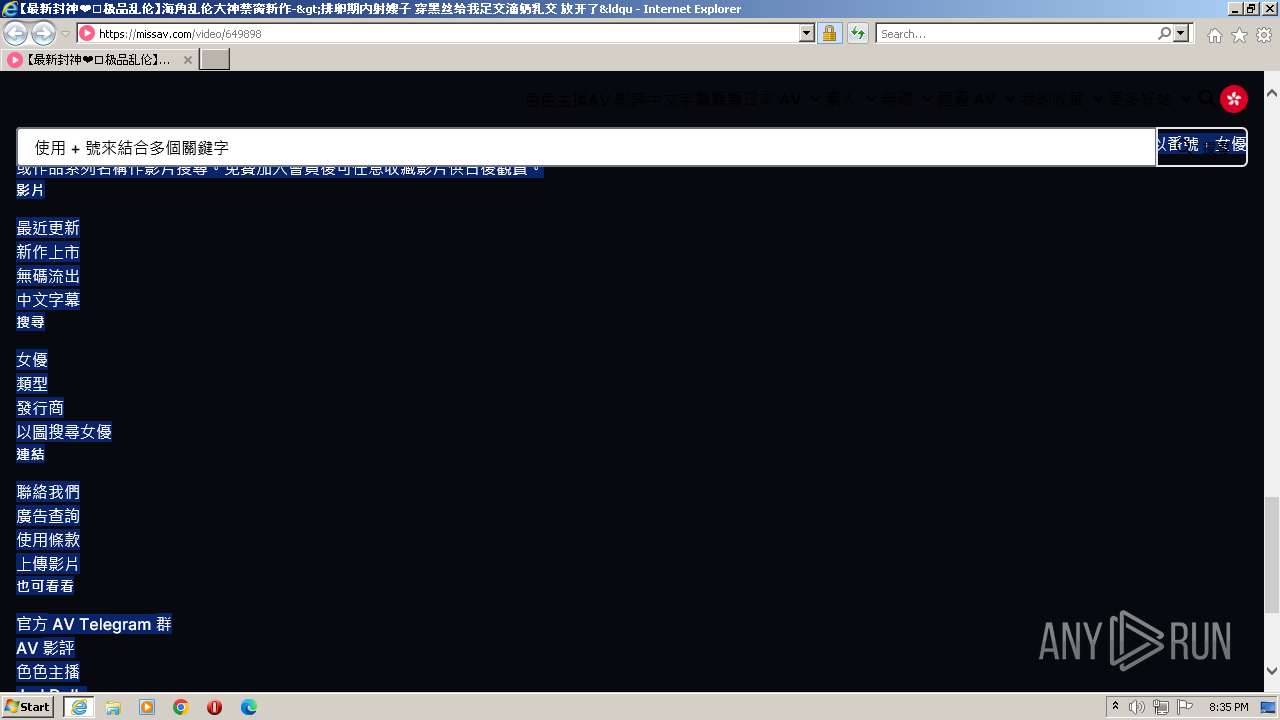Click the search magnifier in IE search box
Screen dimensions: 1280x720
tap(1164, 33)
